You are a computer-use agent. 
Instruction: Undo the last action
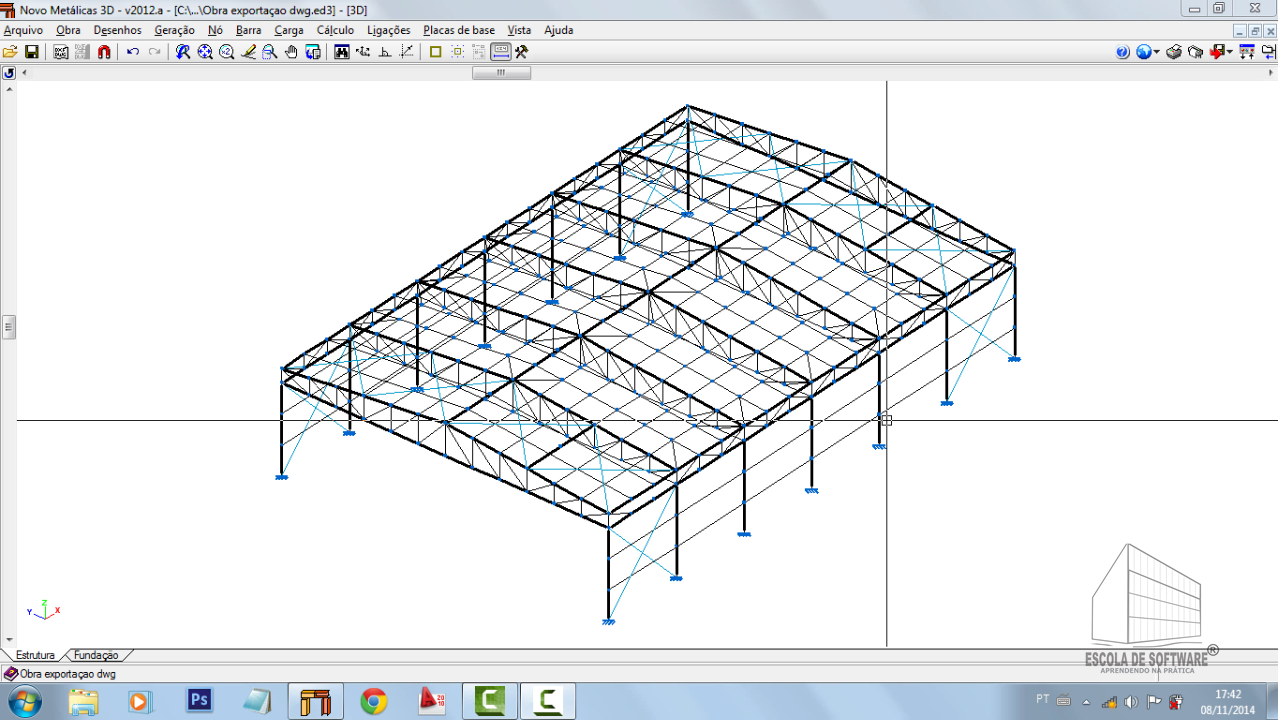click(133, 52)
